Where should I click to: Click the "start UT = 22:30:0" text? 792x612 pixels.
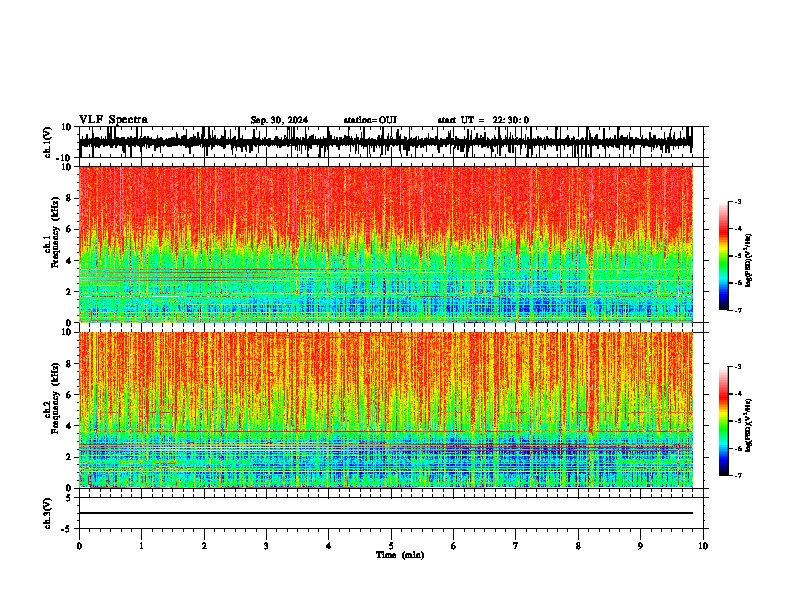pos(483,120)
